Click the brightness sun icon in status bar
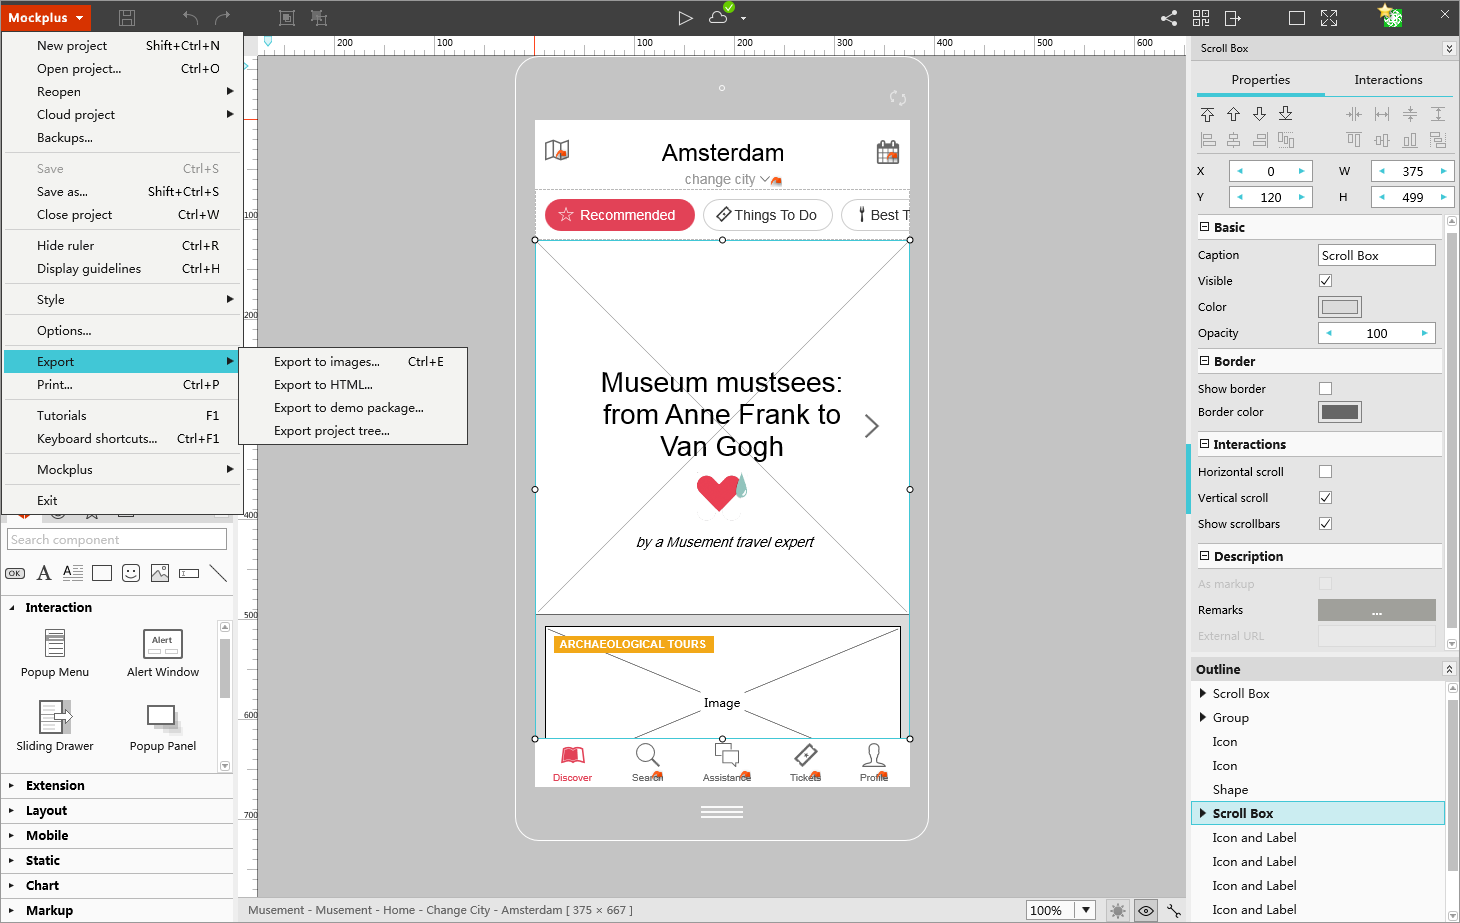Image resolution: width=1460 pixels, height=923 pixels. [x=1118, y=910]
